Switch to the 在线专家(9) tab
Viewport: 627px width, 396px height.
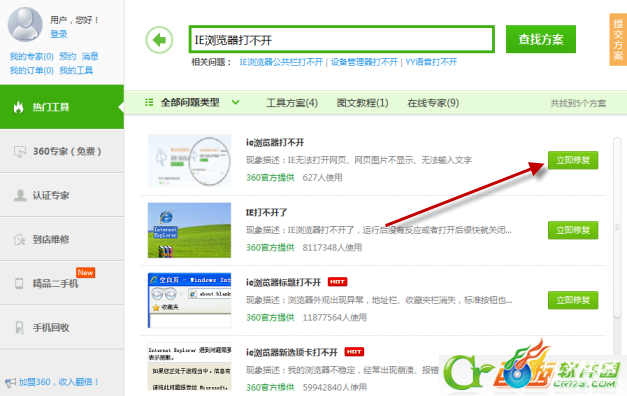[x=433, y=103]
